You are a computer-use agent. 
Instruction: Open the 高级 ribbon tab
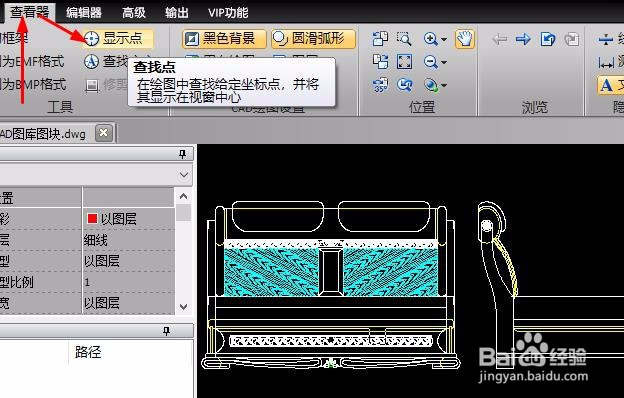134,13
